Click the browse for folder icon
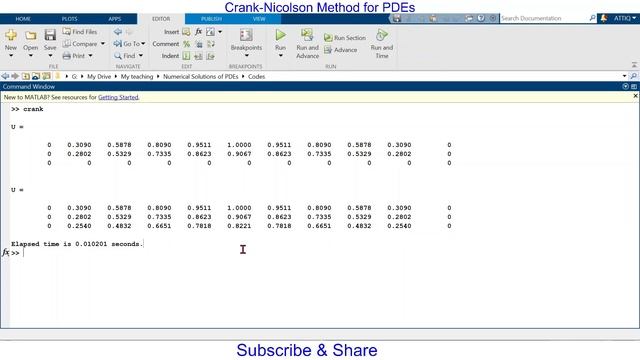Image resolution: width=640 pixels, height=360 pixels. [x=36, y=76]
